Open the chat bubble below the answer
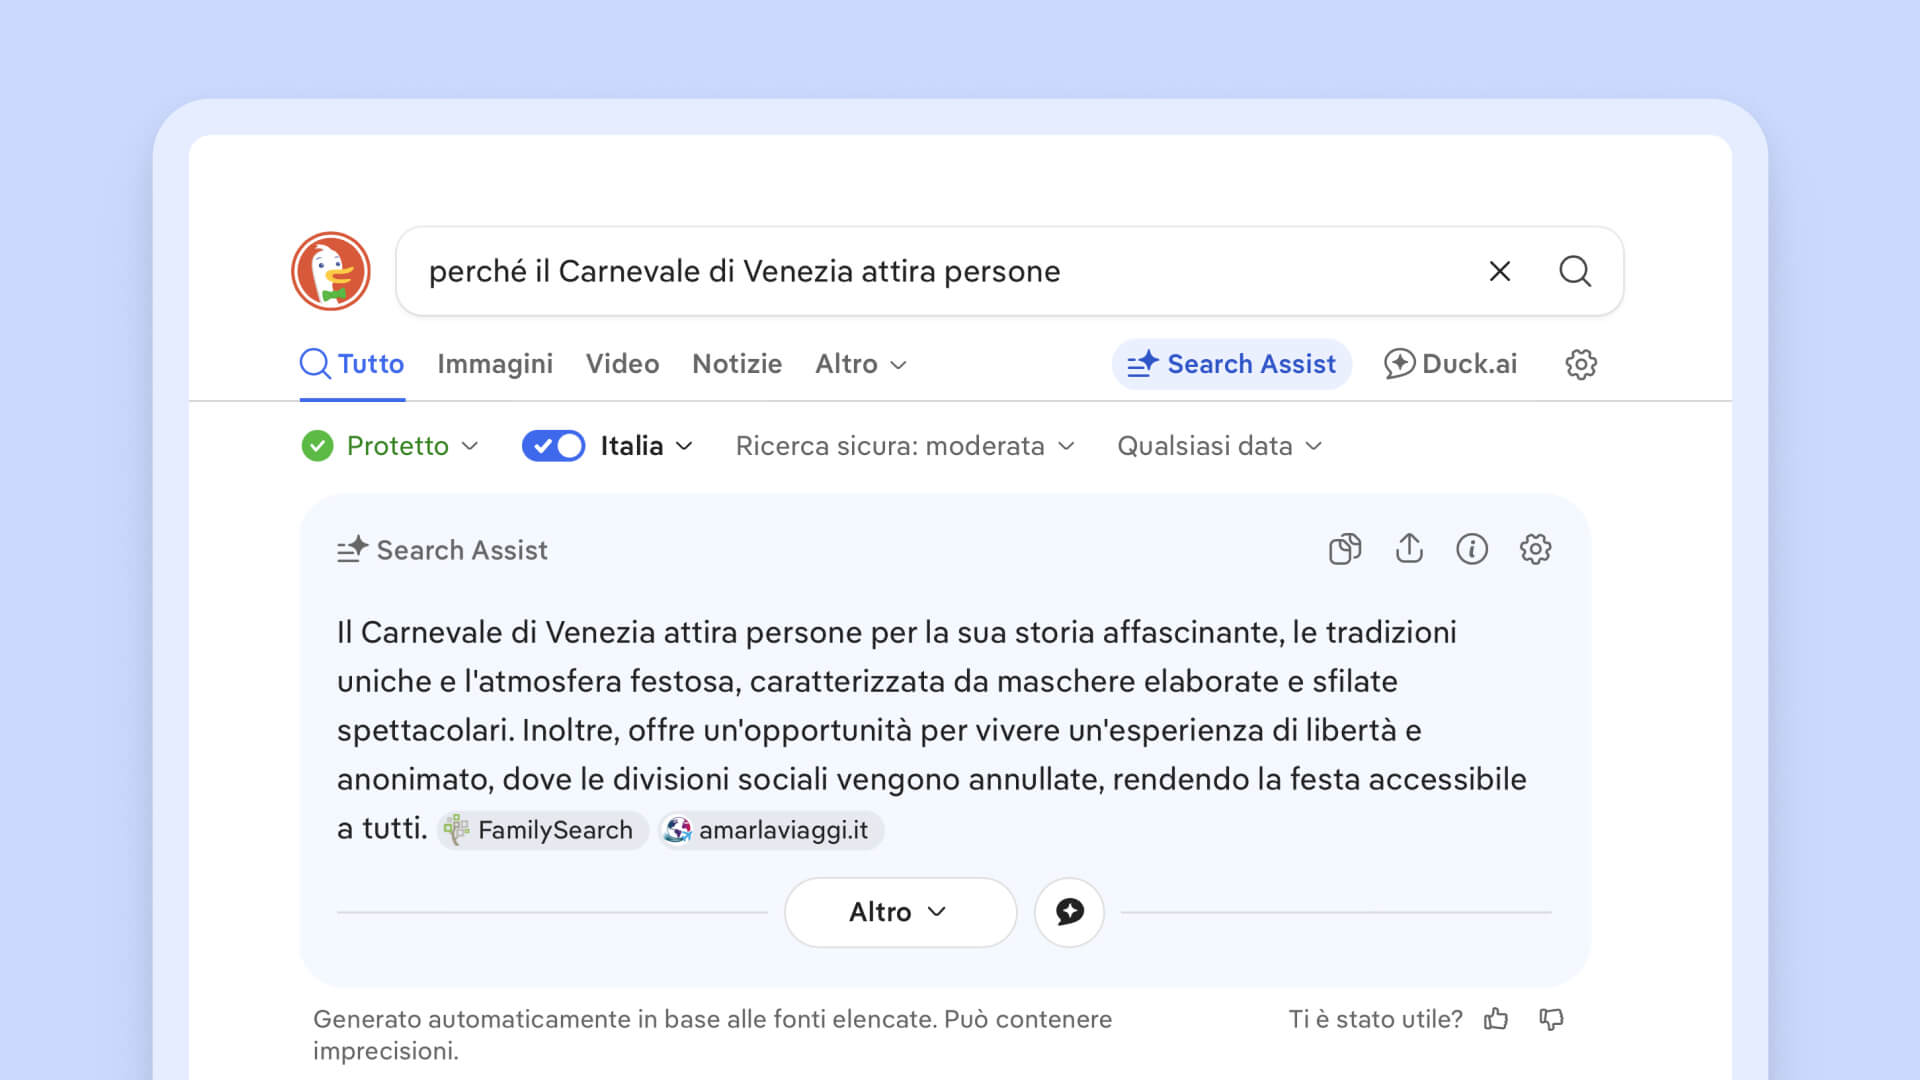The width and height of the screenshot is (1920, 1080). pos(1069,912)
